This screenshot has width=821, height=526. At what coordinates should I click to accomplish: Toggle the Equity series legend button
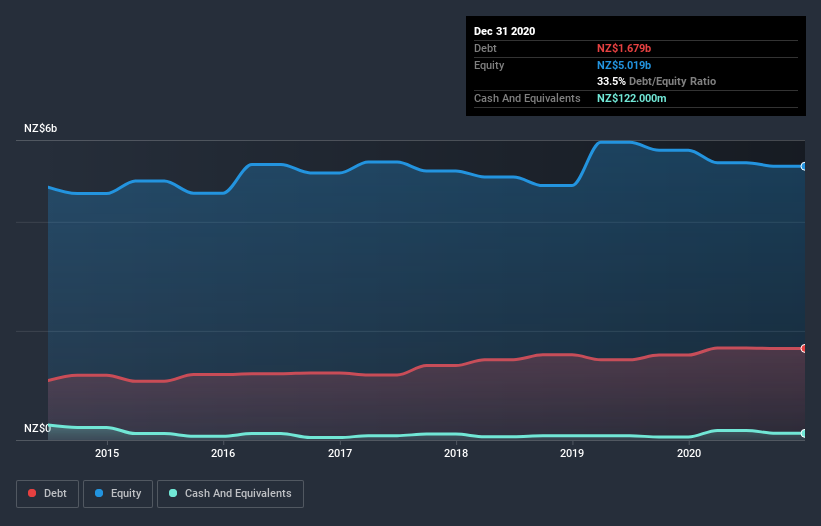tap(118, 494)
